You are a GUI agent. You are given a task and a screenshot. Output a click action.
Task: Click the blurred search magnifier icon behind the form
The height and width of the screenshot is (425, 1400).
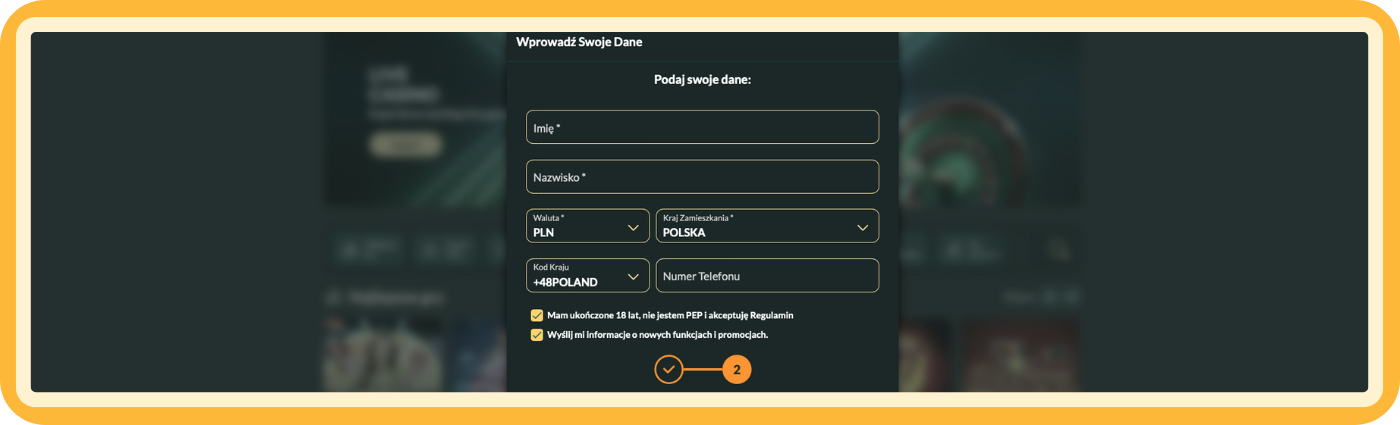(x=1057, y=249)
